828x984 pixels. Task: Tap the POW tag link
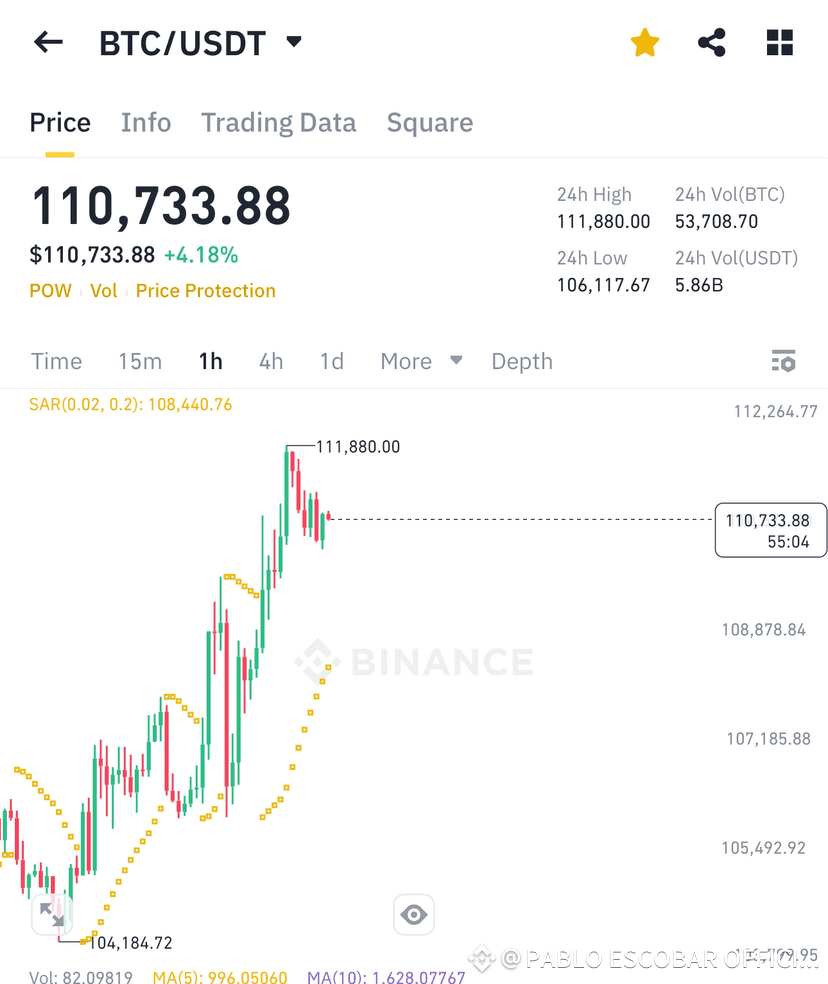click(50, 291)
